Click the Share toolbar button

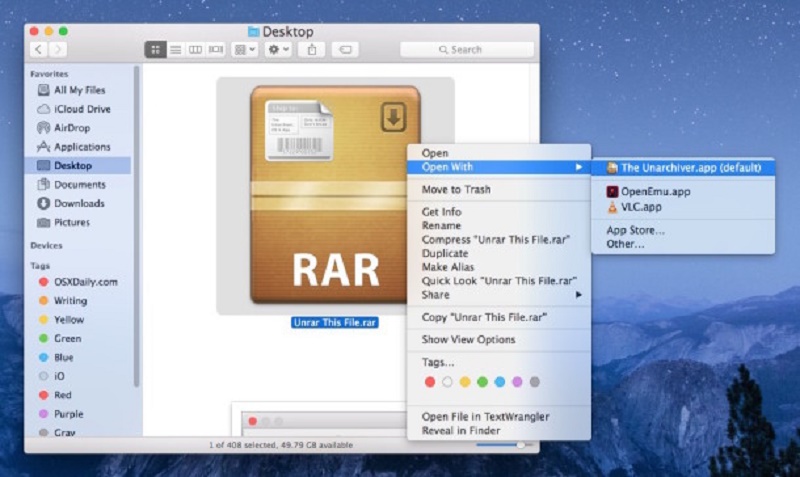[x=312, y=49]
